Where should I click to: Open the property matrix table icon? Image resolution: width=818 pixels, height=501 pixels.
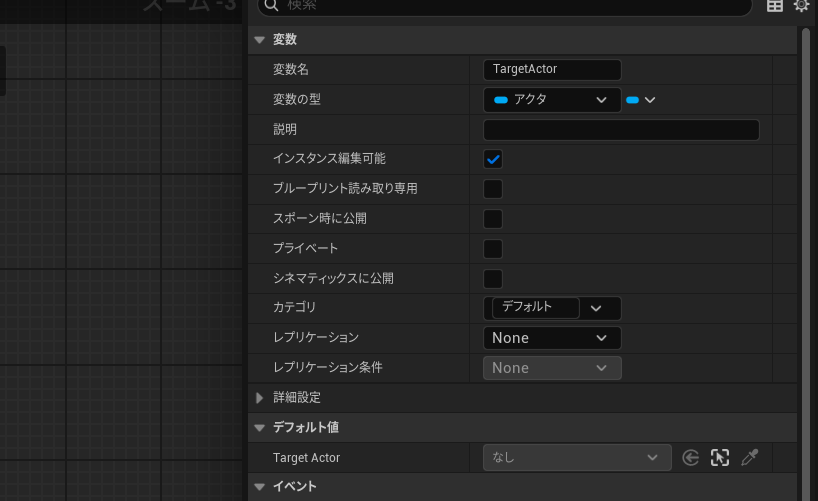[x=775, y=5]
